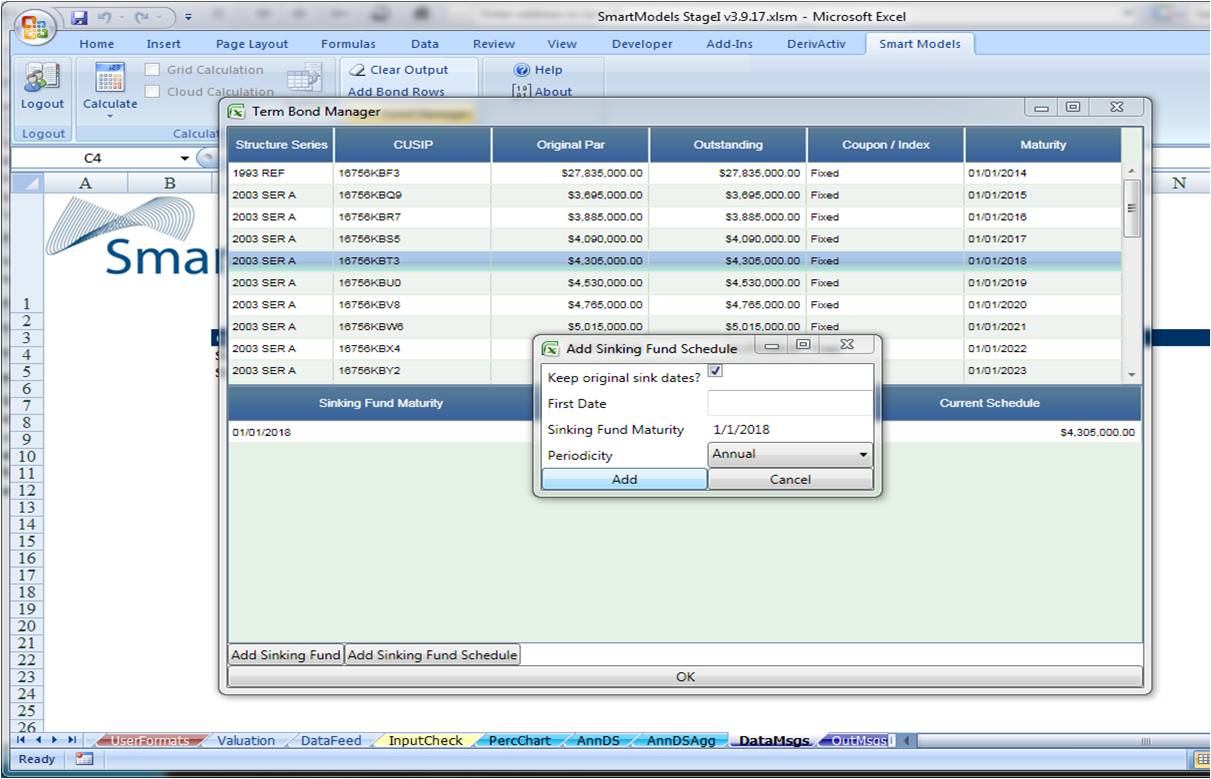The width and height of the screenshot is (1211, 779).
Task: Go to last sheet tab arrow
Action: point(71,740)
